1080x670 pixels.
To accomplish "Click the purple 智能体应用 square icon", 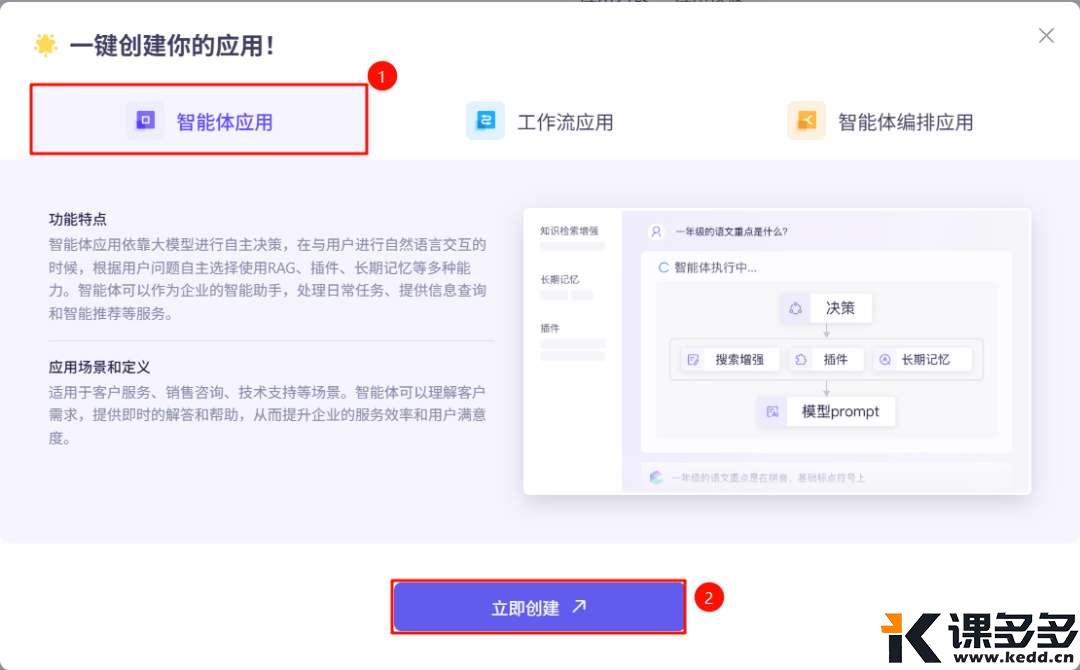I will pos(145,119).
